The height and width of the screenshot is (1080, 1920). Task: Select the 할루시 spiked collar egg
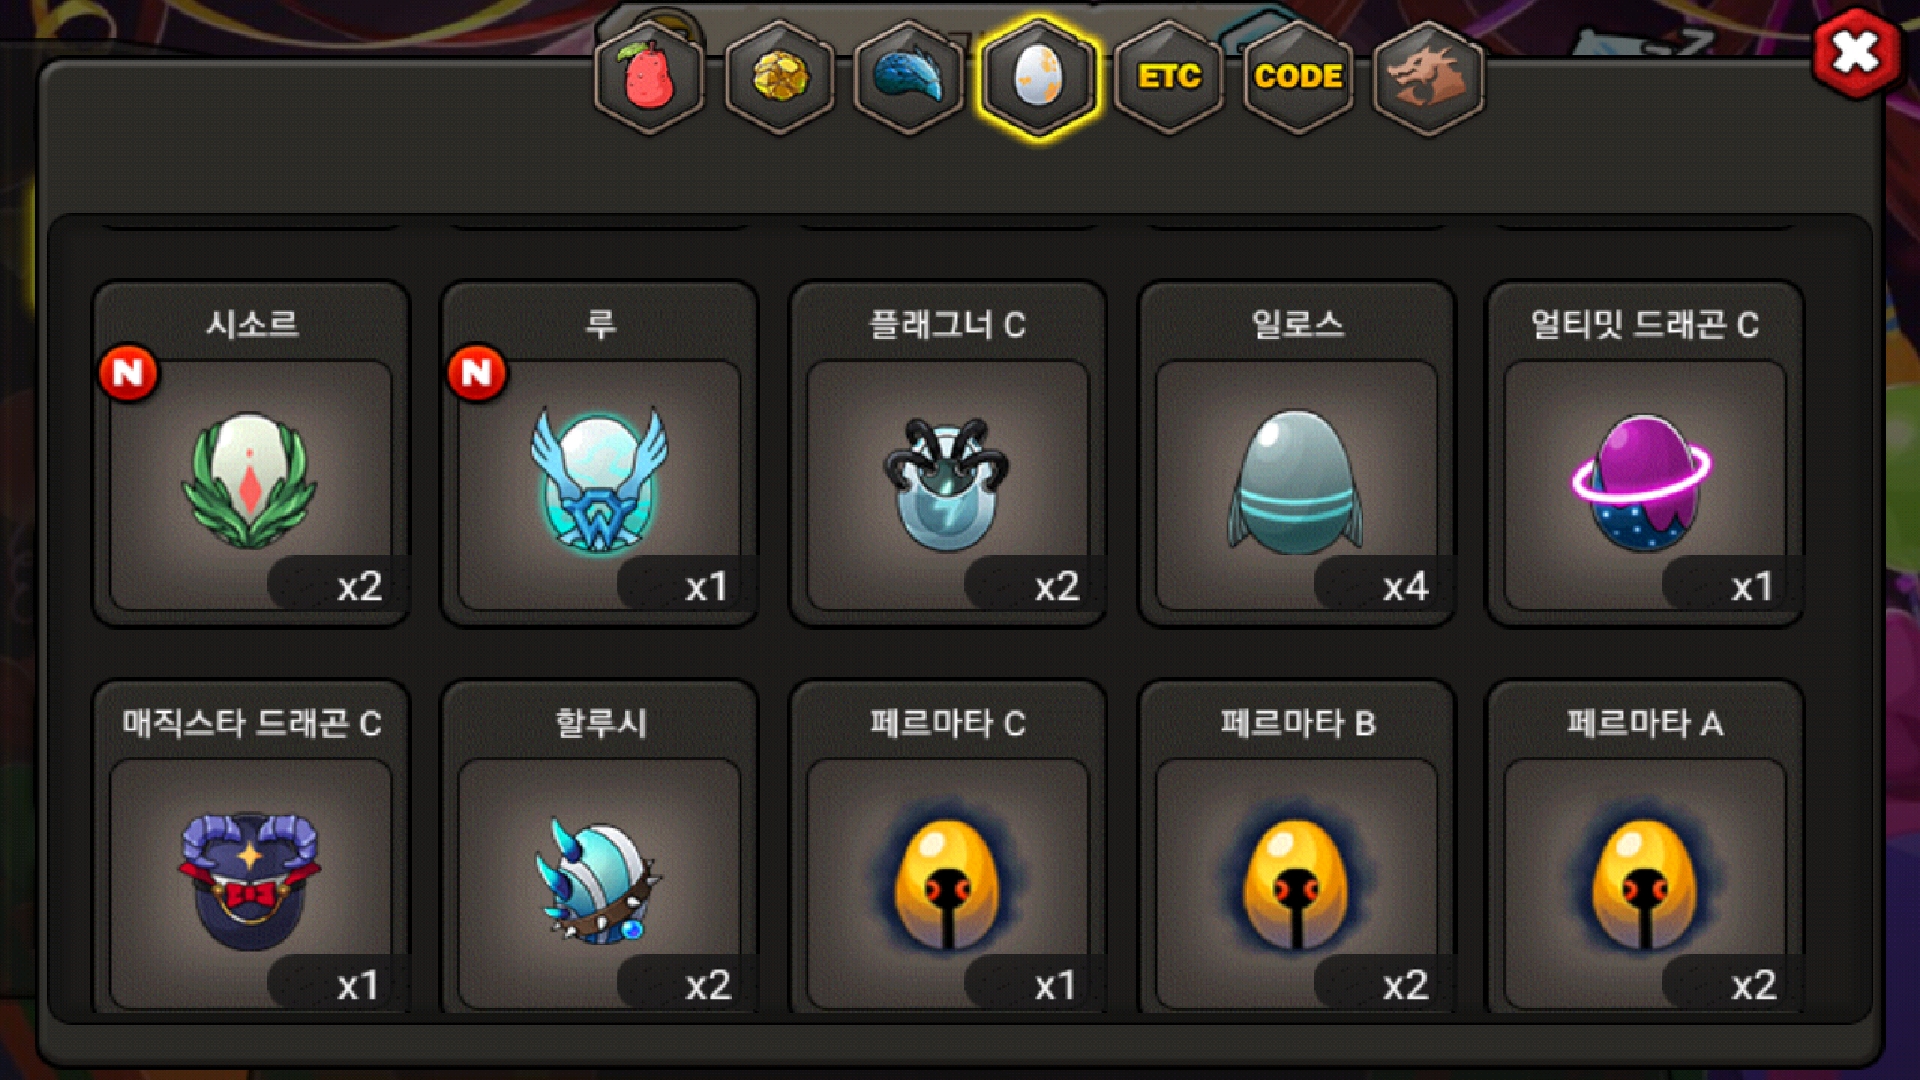pyautogui.click(x=599, y=847)
